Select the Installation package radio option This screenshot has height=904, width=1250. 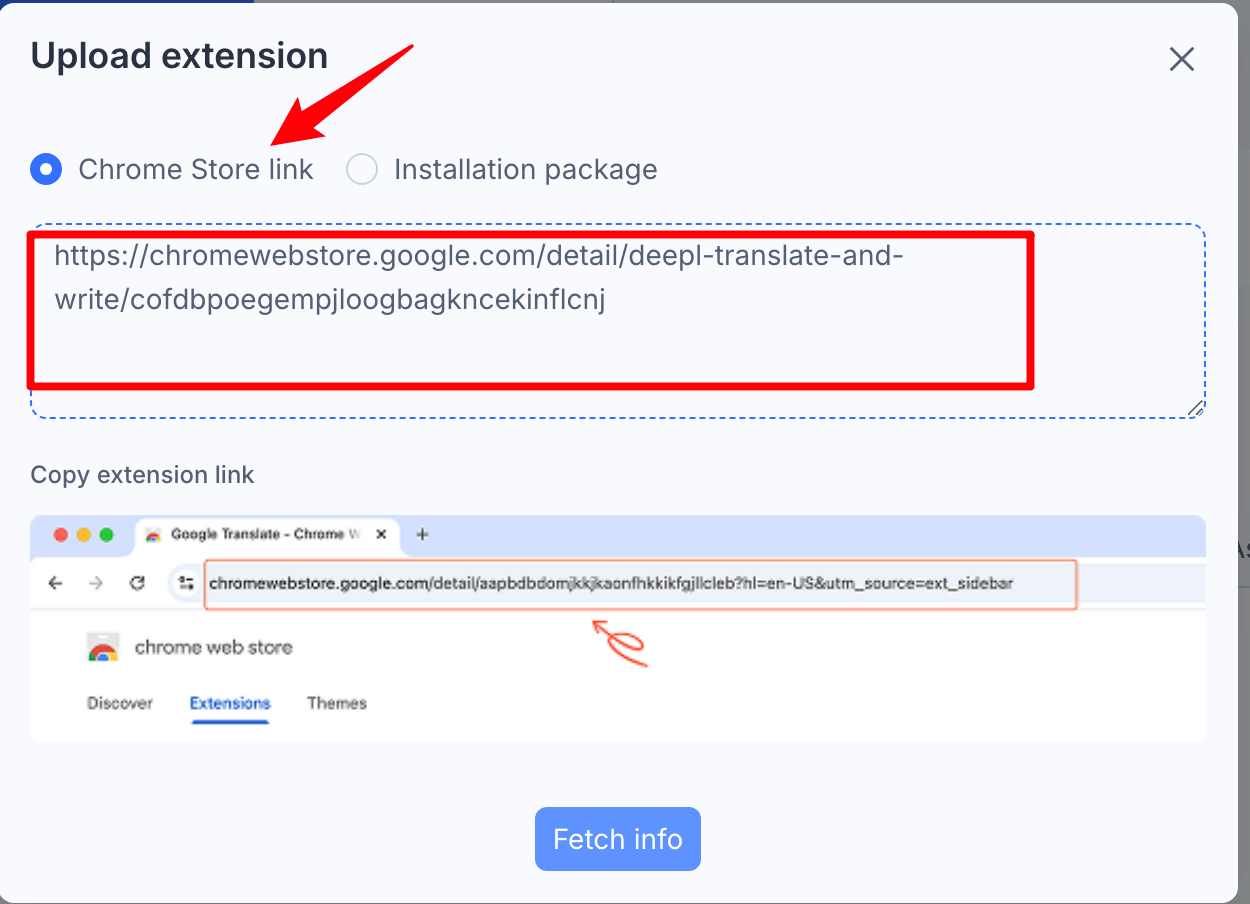point(362,170)
